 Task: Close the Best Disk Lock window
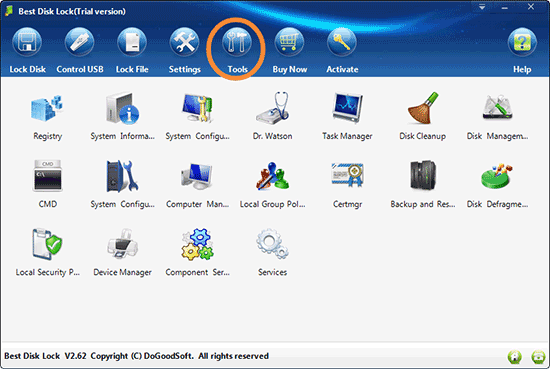tap(531, 7)
